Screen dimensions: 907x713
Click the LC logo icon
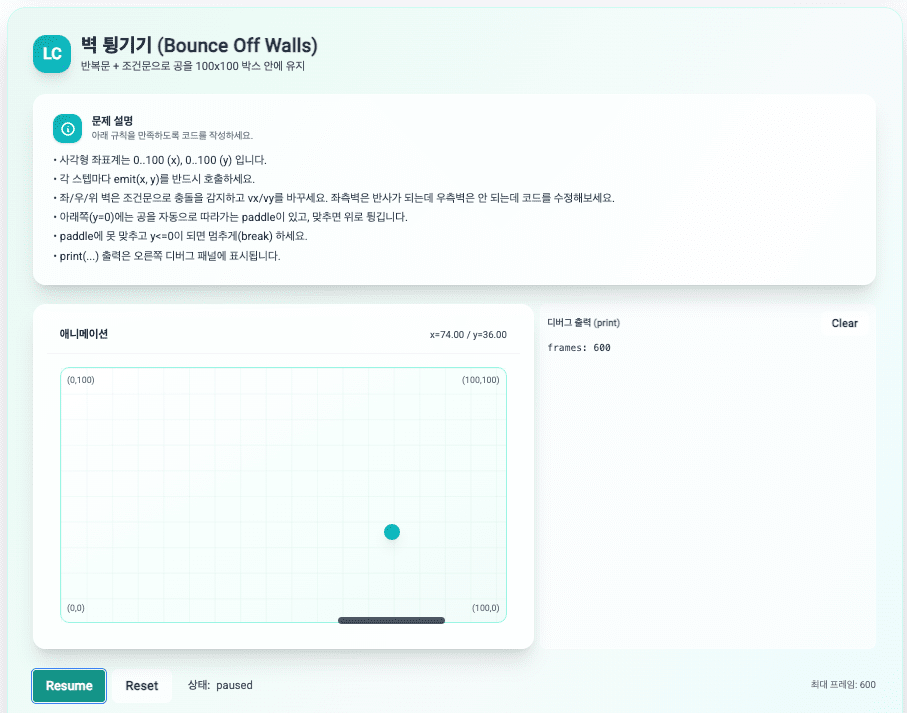point(52,54)
